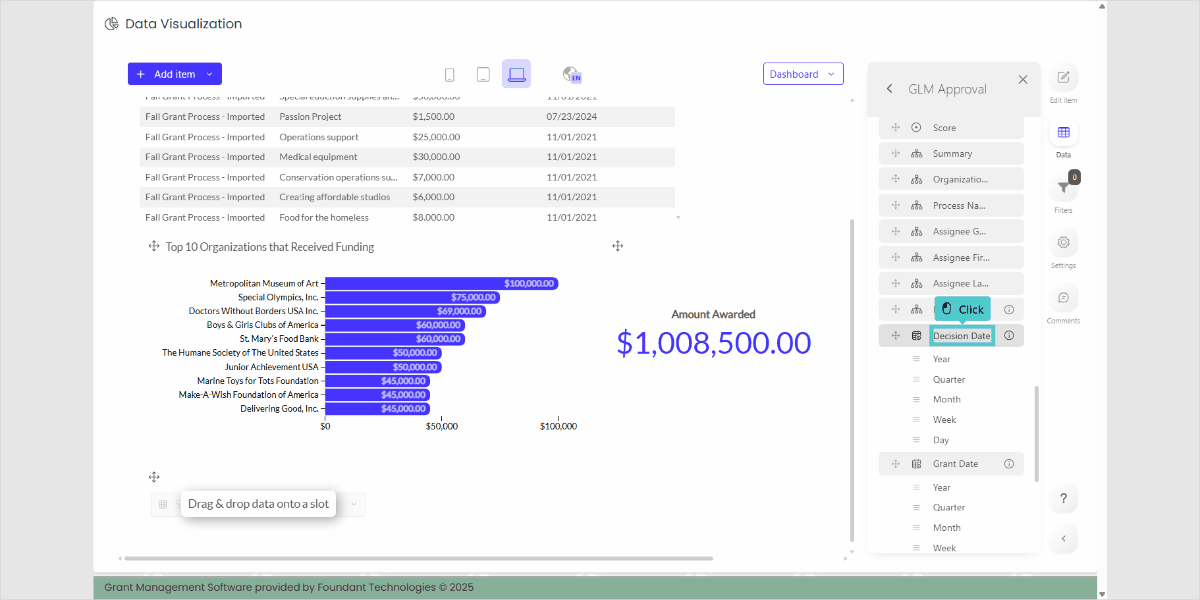The image size is (1200, 600).
Task: Open the Edit item panel
Action: 1063,78
